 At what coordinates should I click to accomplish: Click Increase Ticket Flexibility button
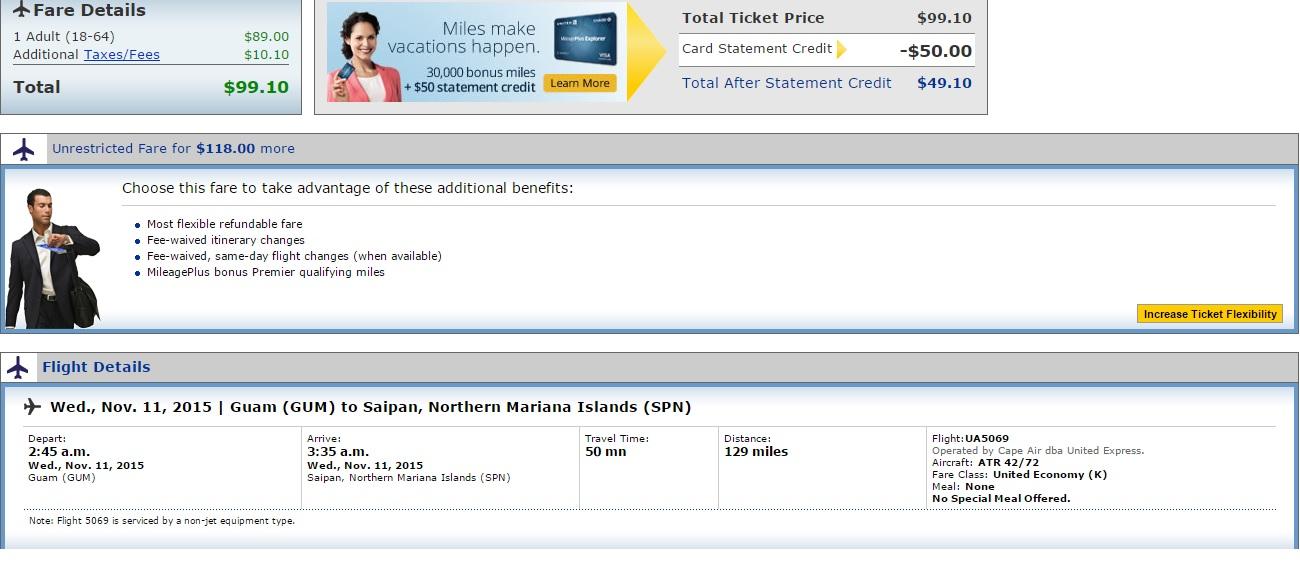click(1210, 314)
